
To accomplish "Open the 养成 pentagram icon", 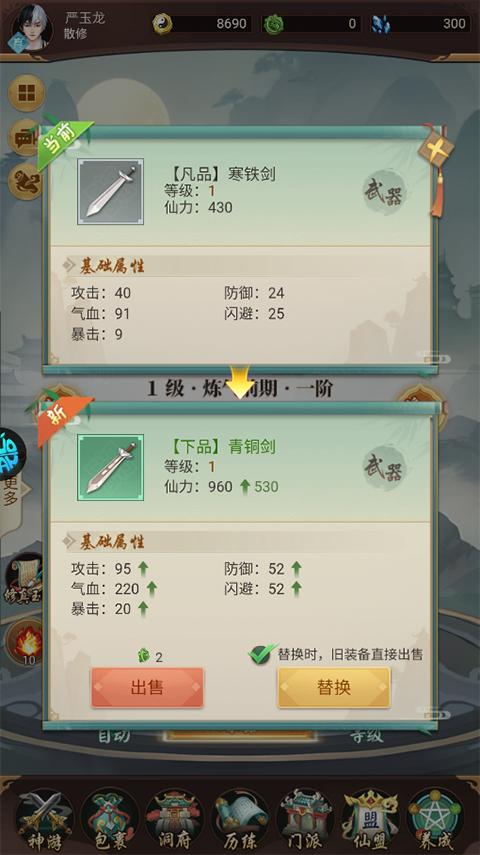I will coord(435,820).
